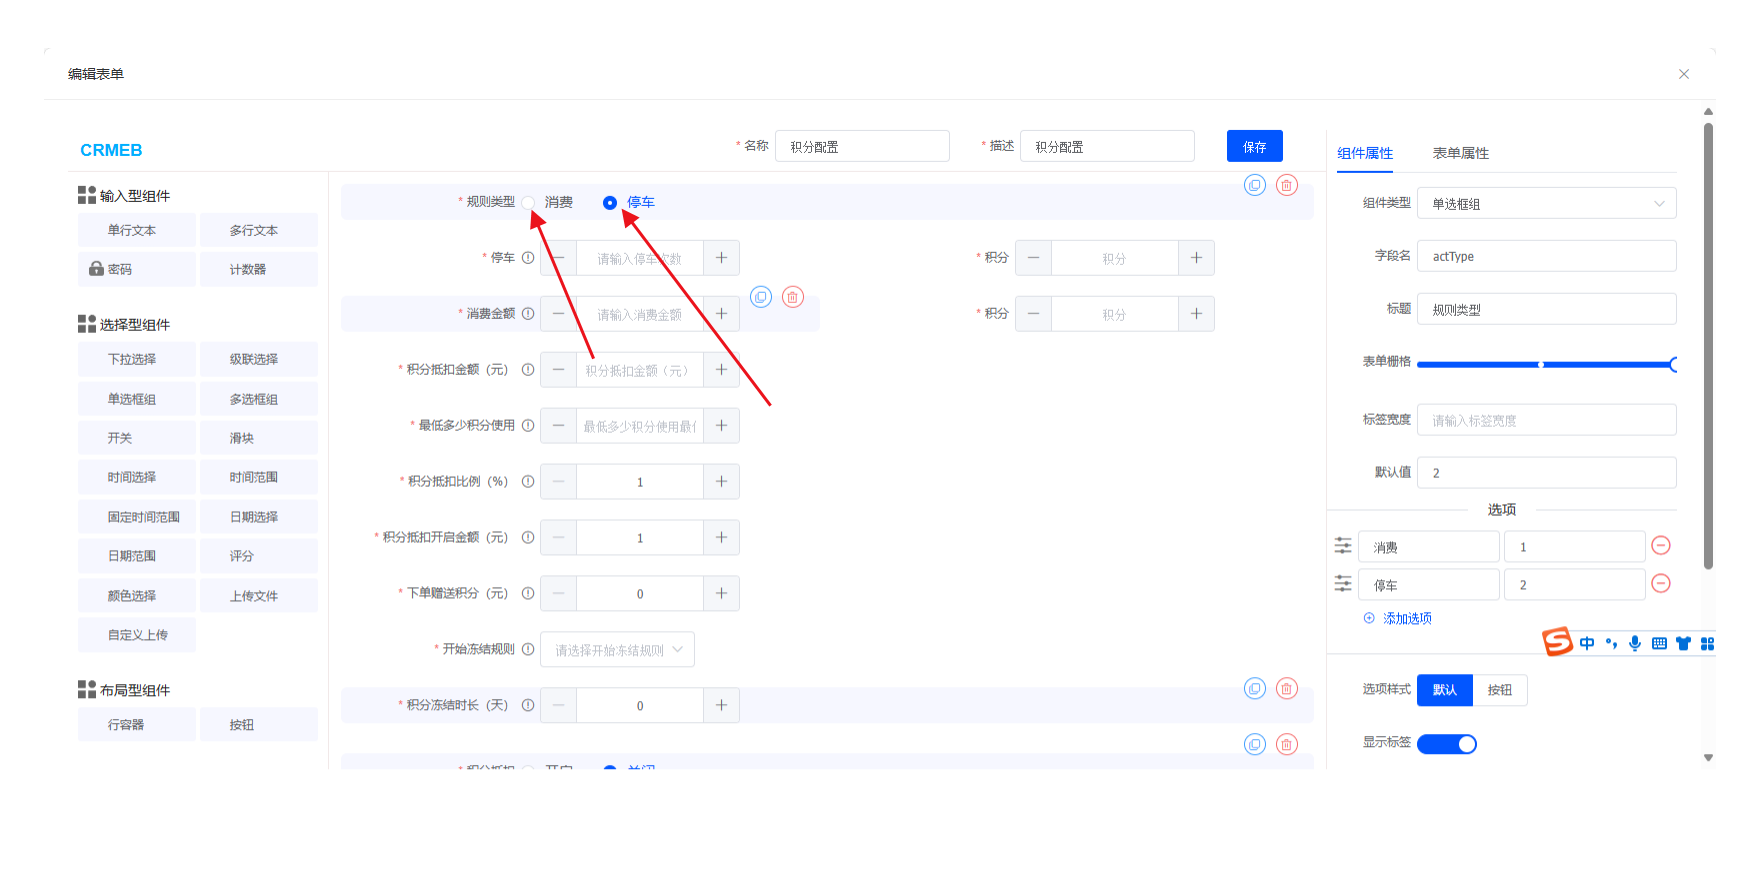Click the 标题 field containing 规则类型
This screenshot has width=1760, height=878.
tap(1547, 309)
